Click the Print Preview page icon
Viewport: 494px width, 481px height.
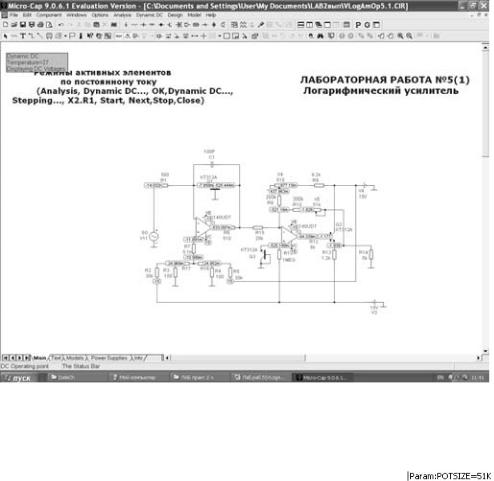click(x=49, y=25)
